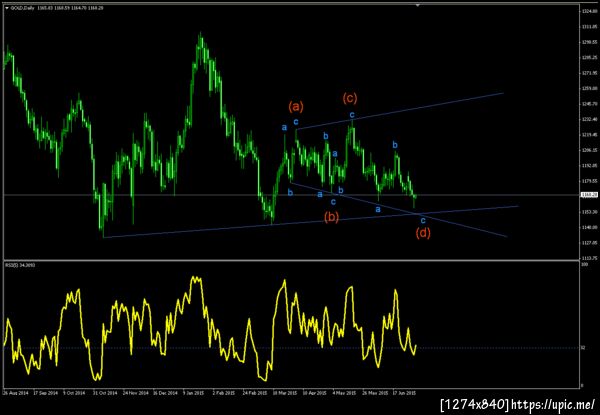Select the orange (a) wave label
Screen dimensions: 600x415
(x=296, y=107)
